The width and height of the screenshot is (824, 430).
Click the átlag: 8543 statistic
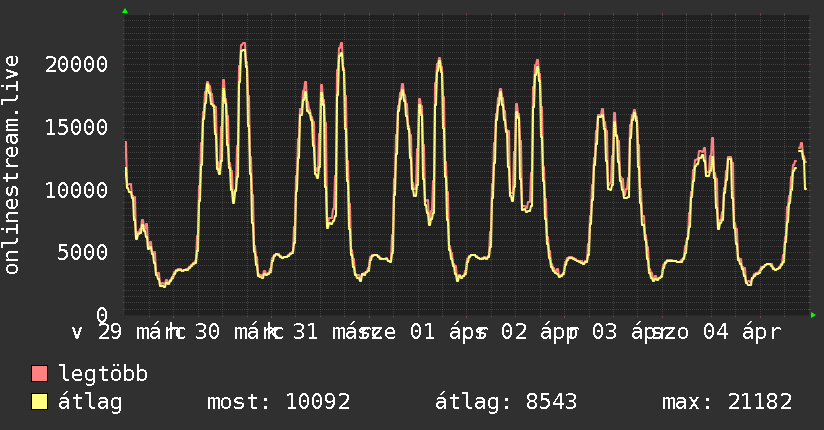tap(506, 402)
